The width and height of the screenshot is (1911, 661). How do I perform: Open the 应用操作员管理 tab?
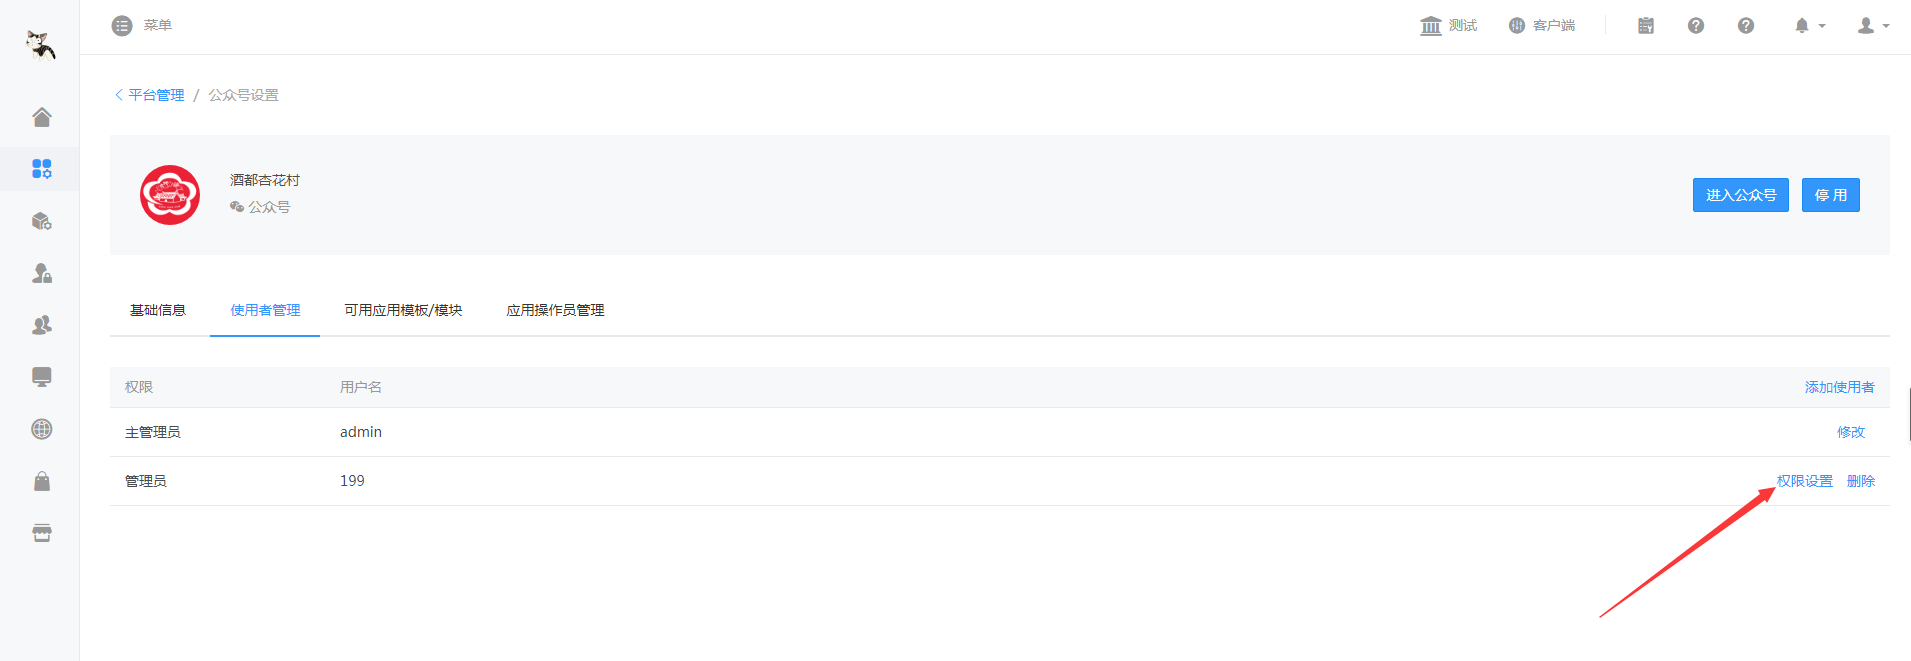[555, 310]
